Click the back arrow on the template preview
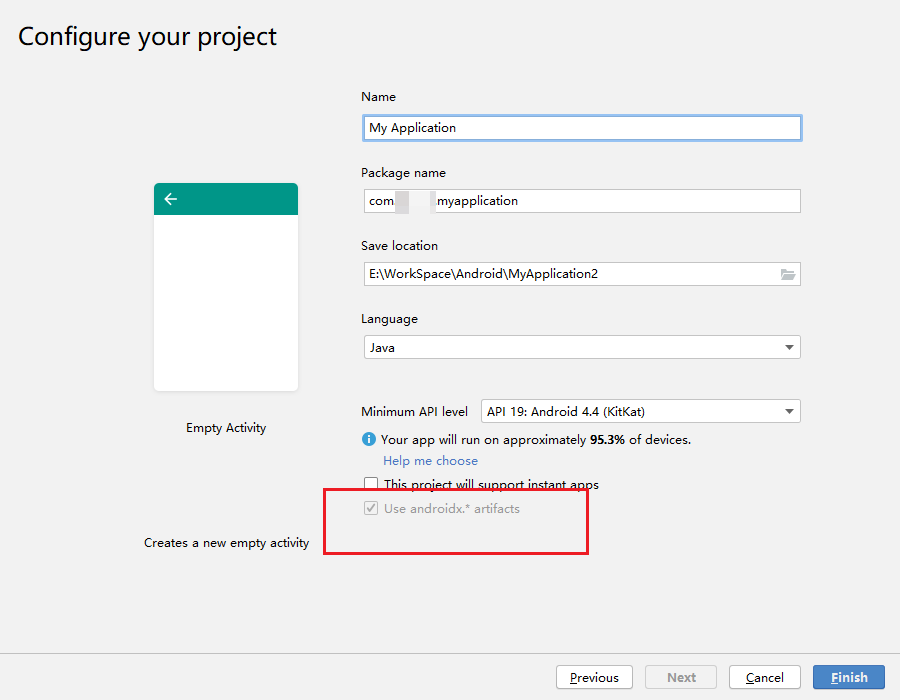900x700 pixels. point(170,199)
